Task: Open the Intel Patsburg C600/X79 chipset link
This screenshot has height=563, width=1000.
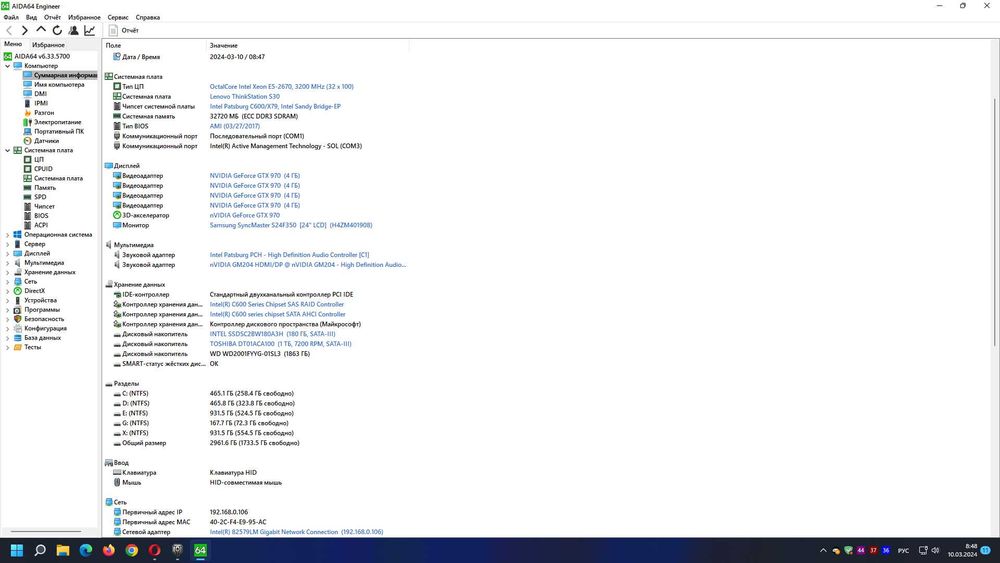Action: pos(275,106)
